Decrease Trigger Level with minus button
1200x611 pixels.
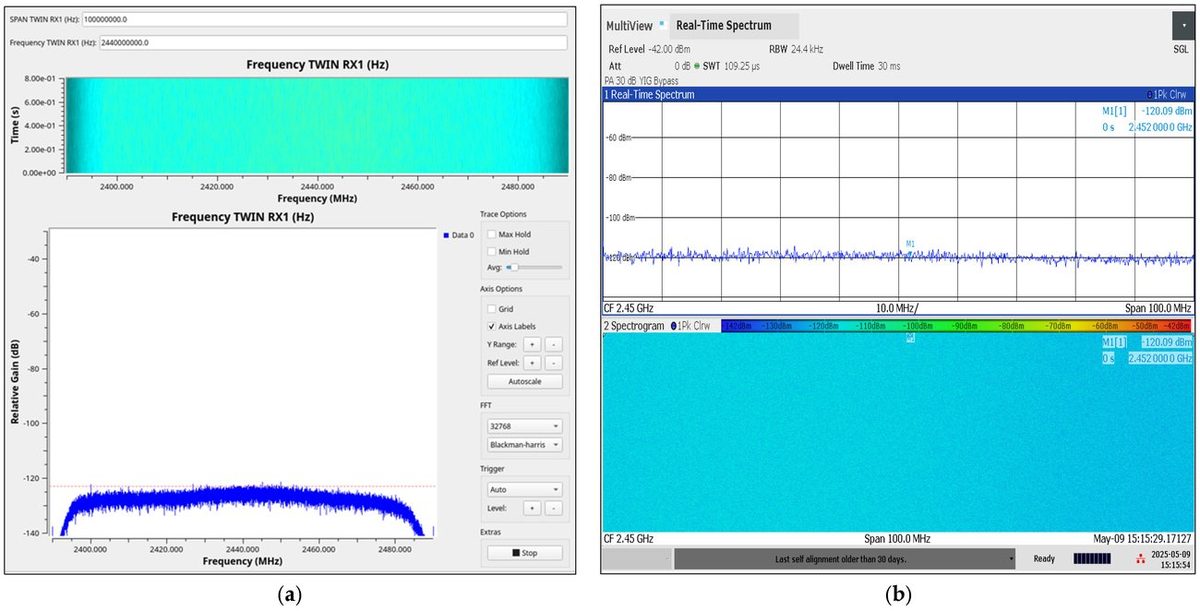point(554,508)
